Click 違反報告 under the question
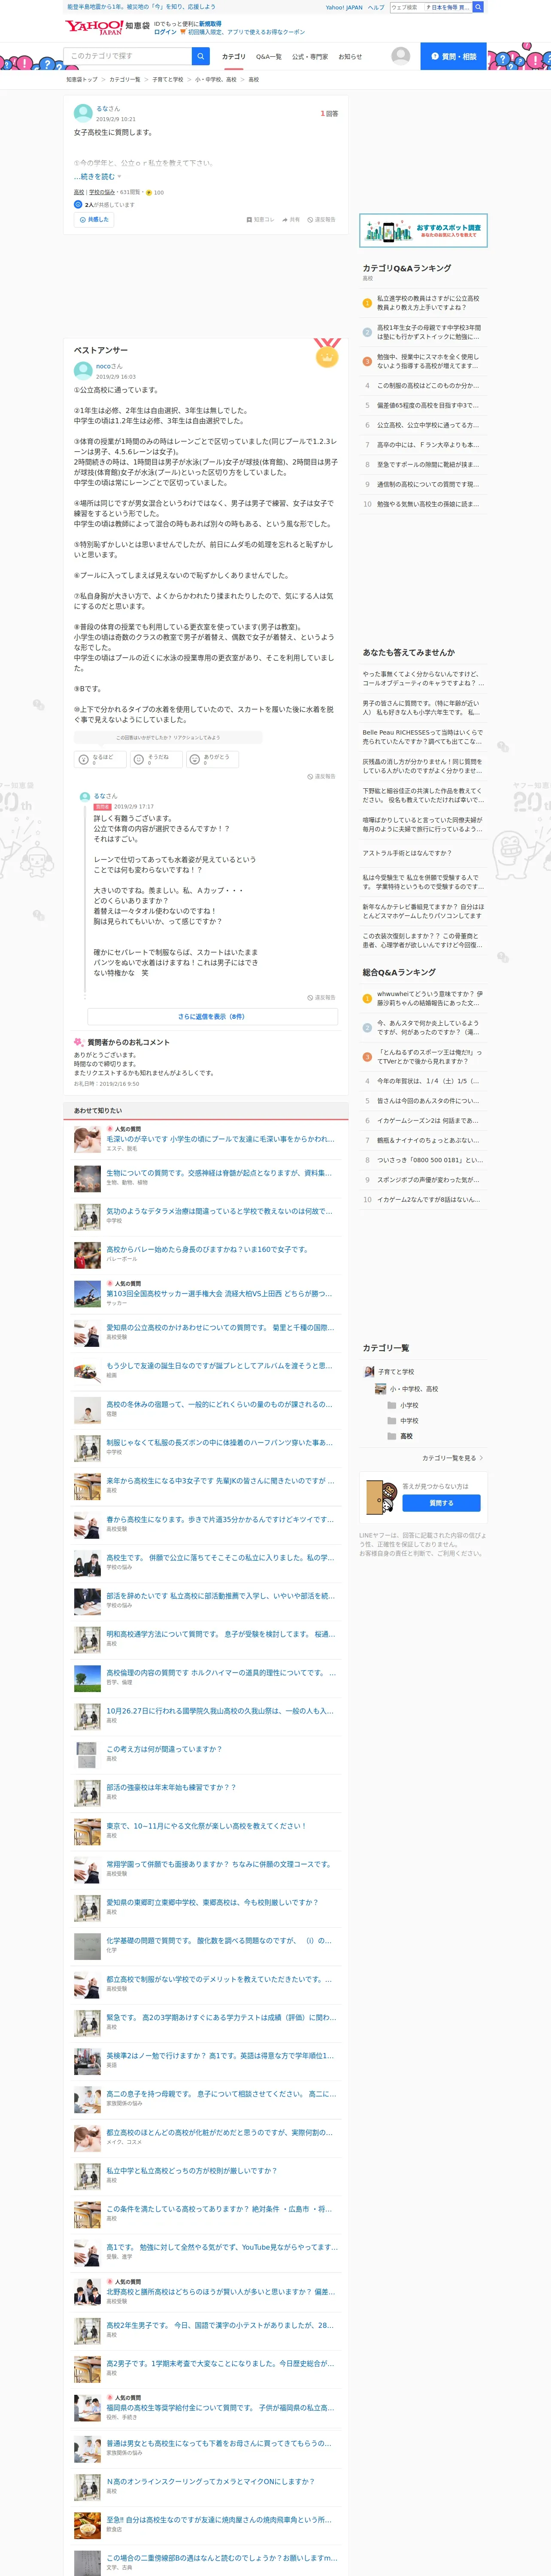This screenshot has height=2576, width=551. [x=322, y=219]
